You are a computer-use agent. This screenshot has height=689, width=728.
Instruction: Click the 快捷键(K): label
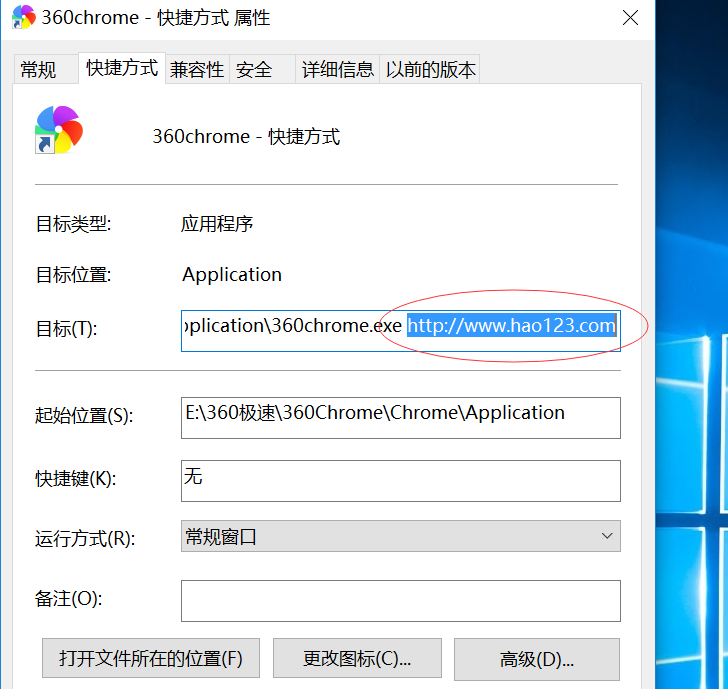(x=76, y=479)
